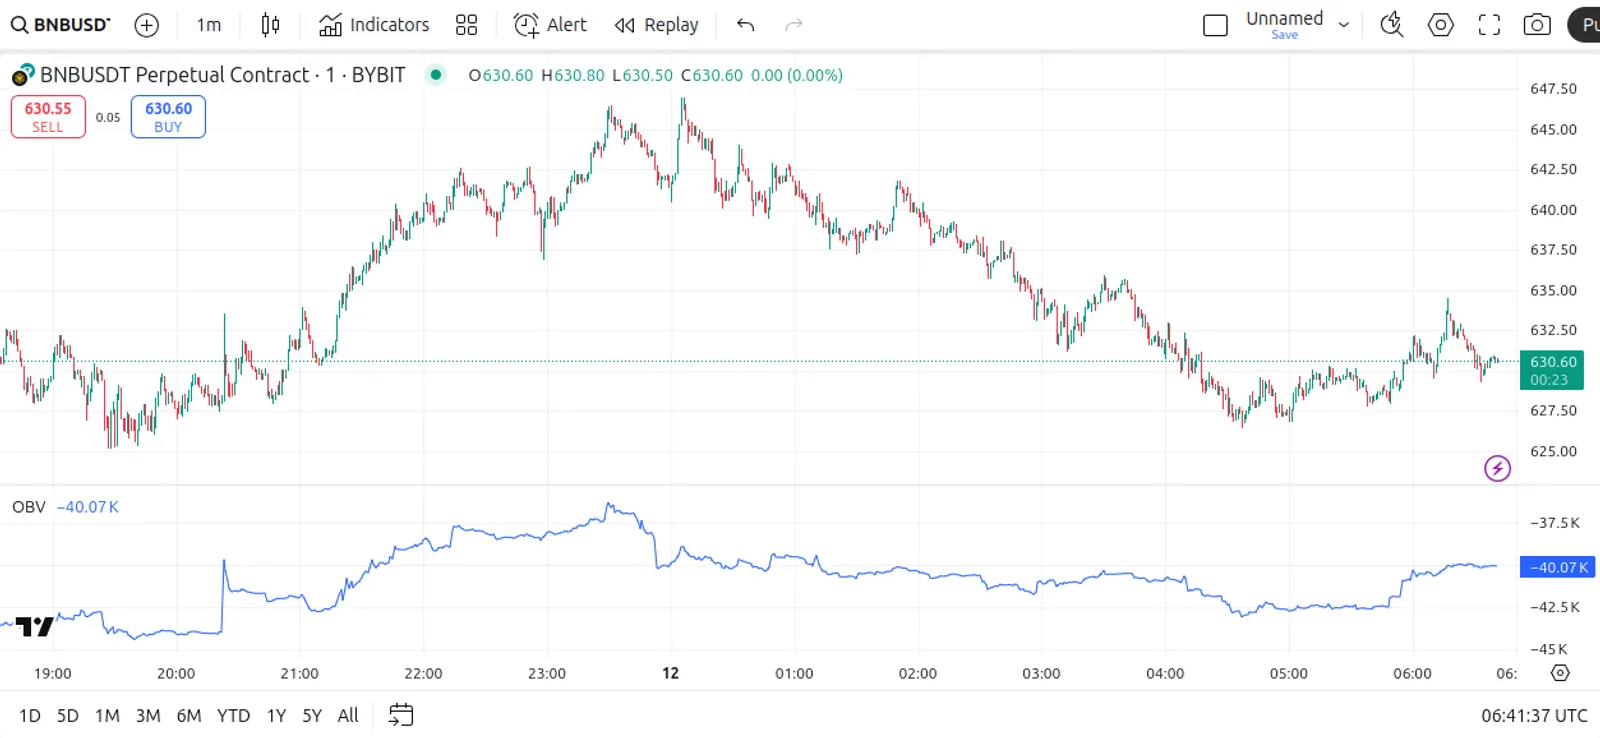Click the 647.50 price axis label

click(1553, 89)
